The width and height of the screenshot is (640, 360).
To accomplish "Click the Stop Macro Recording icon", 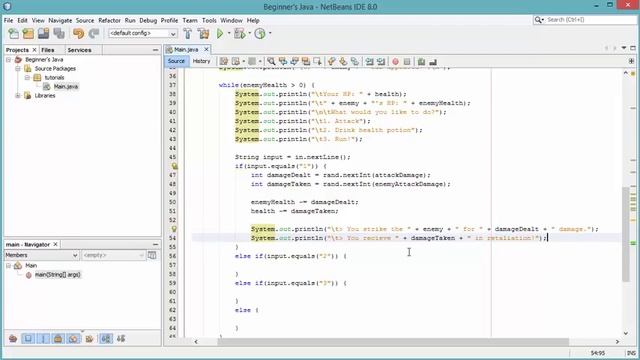I will click(407, 62).
